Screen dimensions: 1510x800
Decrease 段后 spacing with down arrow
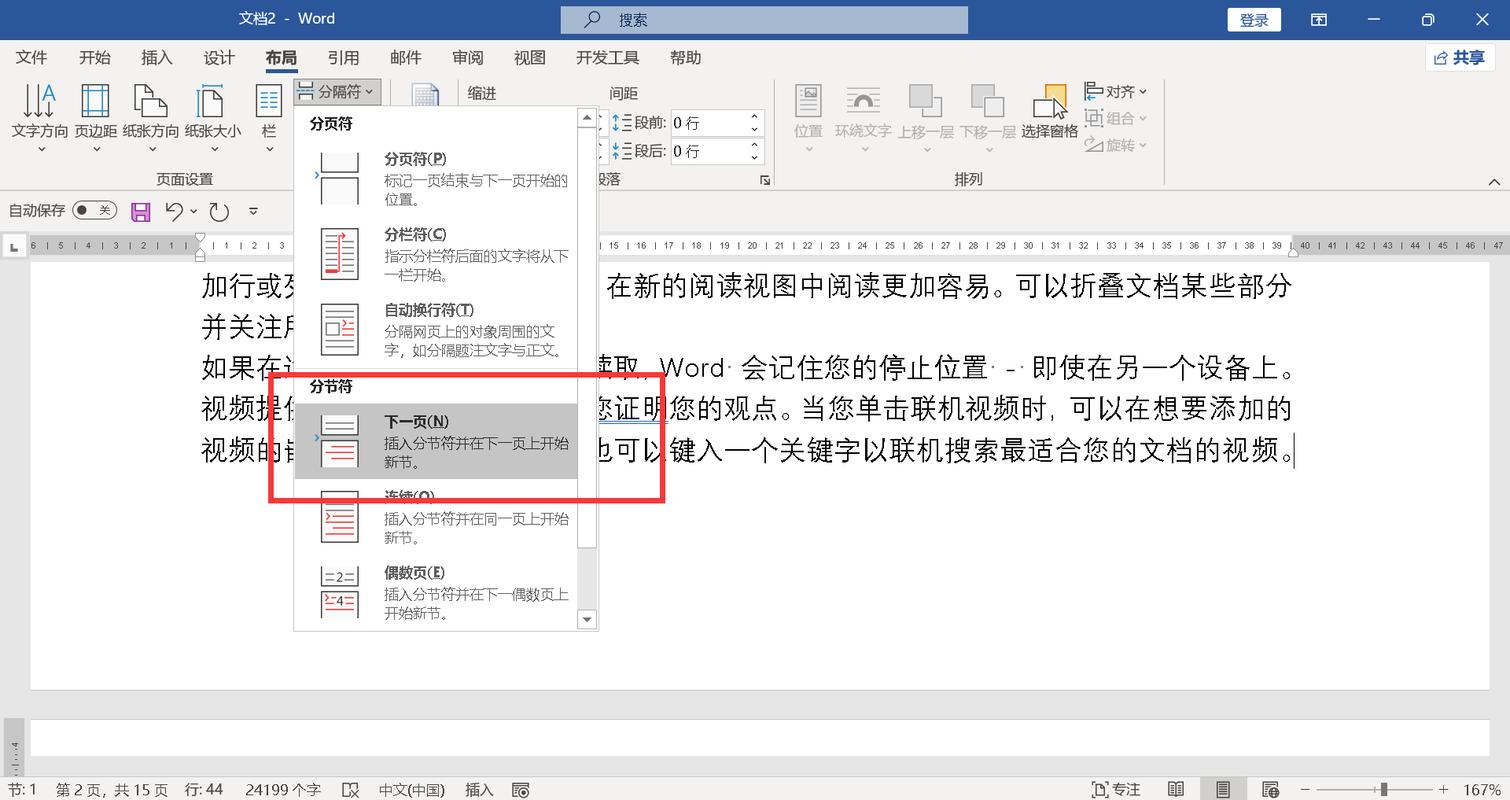[x=755, y=157]
